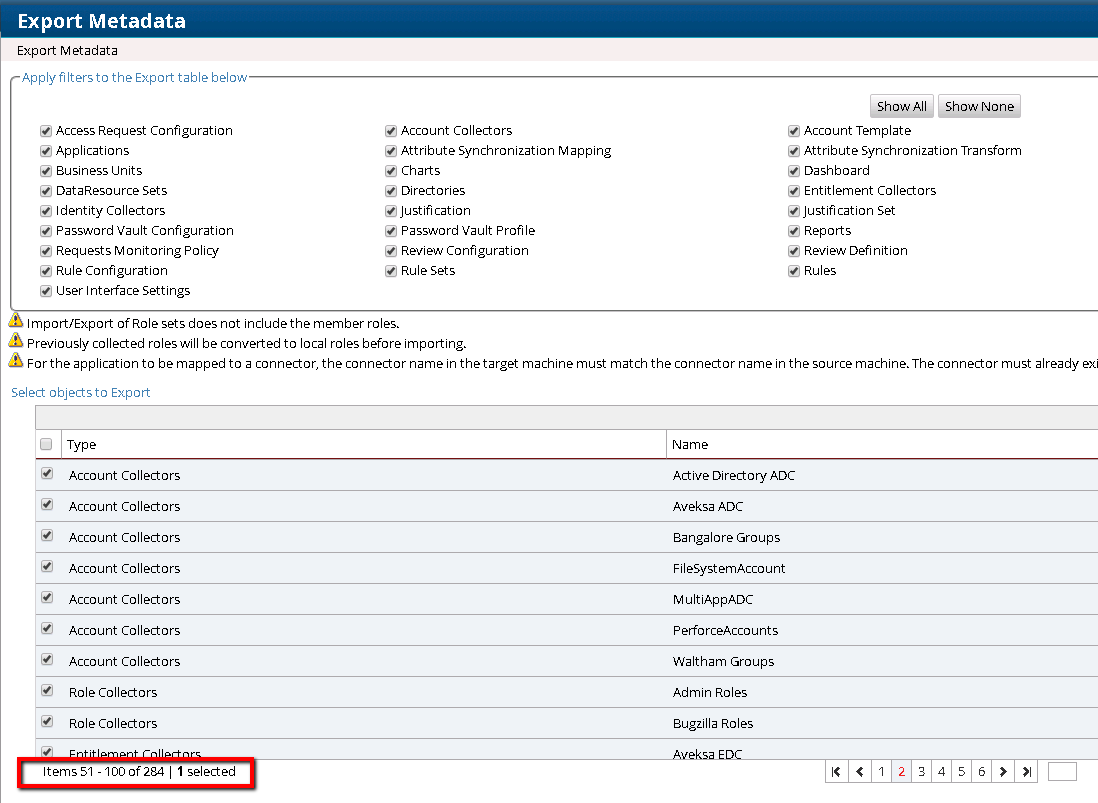This screenshot has width=1098, height=803.
Task: Sort table by Name column header
Action: click(x=690, y=445)
